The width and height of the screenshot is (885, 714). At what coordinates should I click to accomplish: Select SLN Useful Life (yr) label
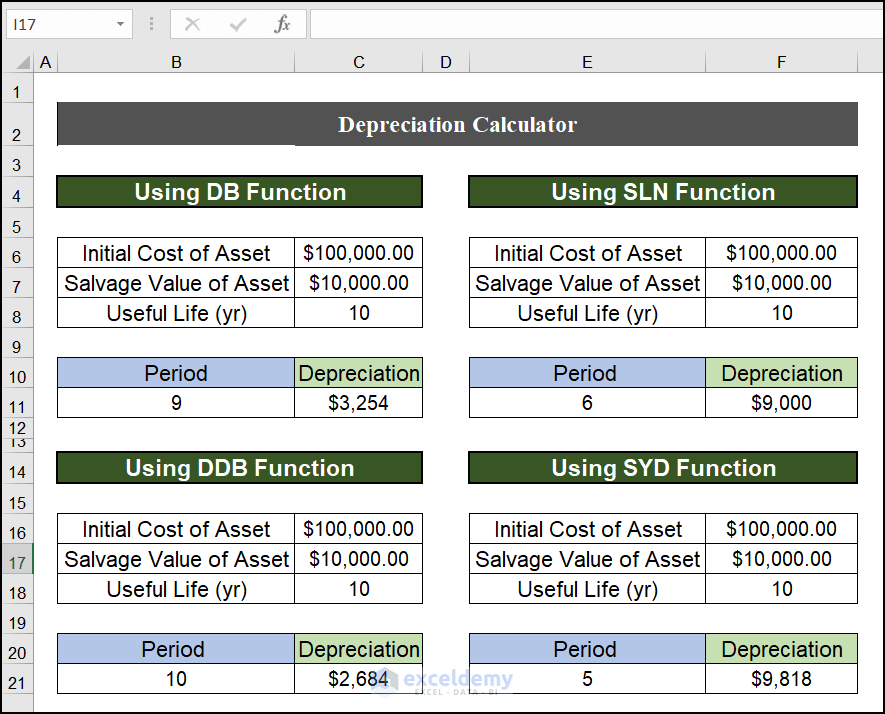click(587, 313)
